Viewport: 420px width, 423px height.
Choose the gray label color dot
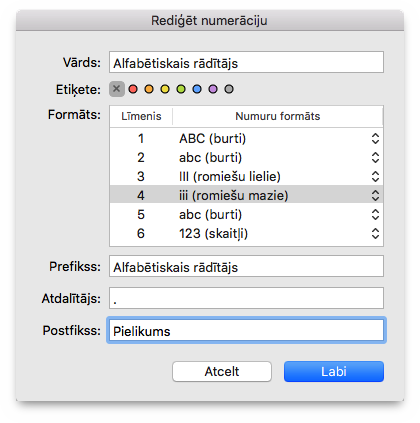click(229, 89)
